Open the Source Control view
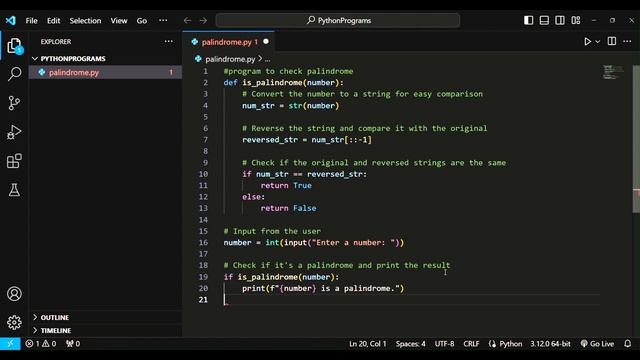Image resolution: width=640 pixels, height=360 pixels. point(14,103)
